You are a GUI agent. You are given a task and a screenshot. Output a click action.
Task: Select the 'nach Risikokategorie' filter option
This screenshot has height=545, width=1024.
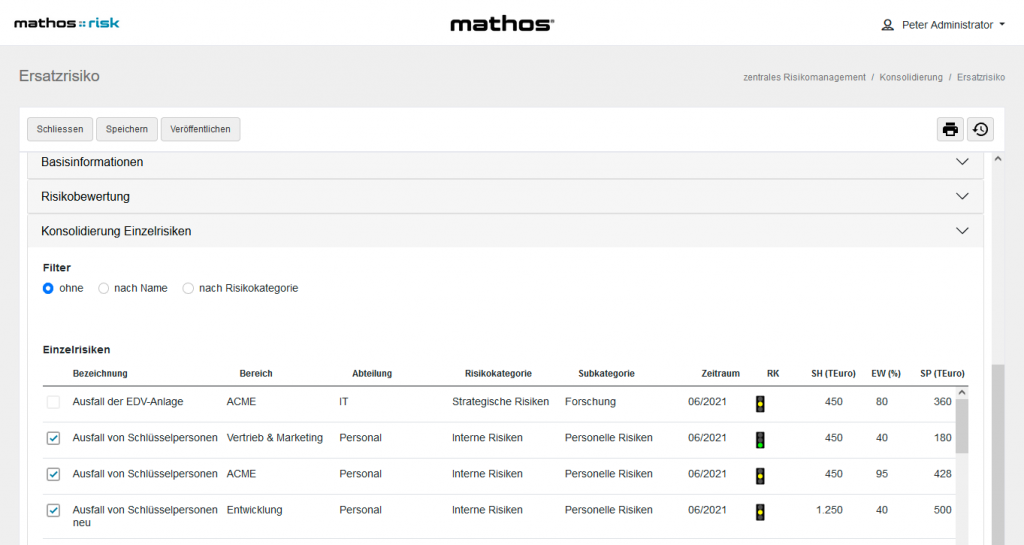(x=188, y=288)
